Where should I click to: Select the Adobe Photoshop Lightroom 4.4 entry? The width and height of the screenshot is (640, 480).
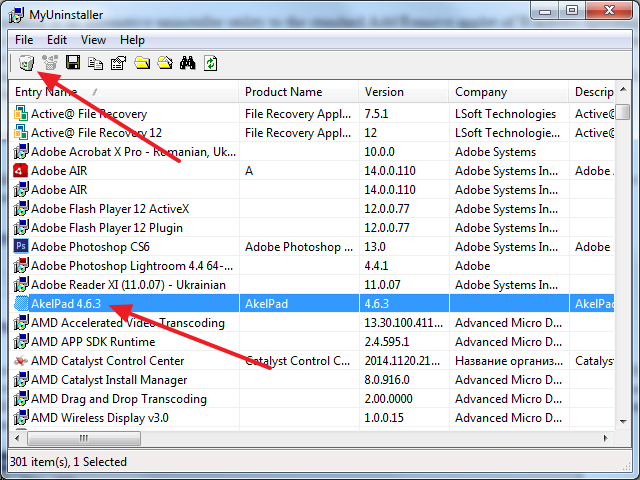click(132, 266)
